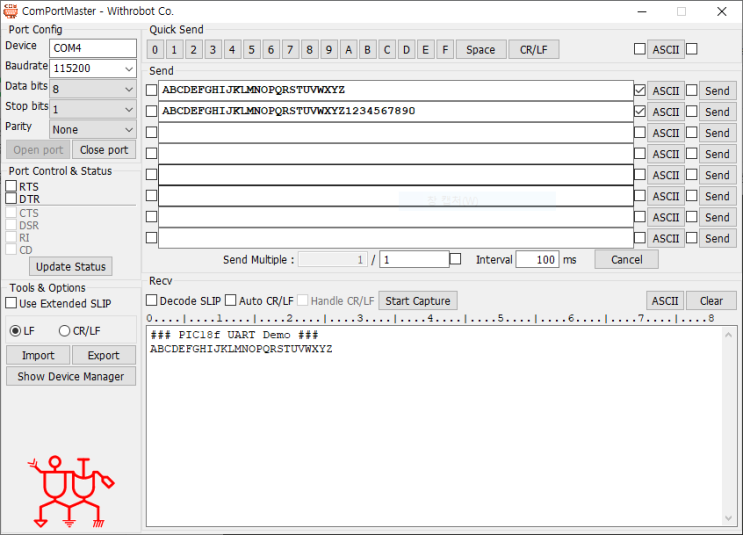Screen dimensions: 743x535
Task: Expand the Data bits dropdown
Action: point(93,89)
